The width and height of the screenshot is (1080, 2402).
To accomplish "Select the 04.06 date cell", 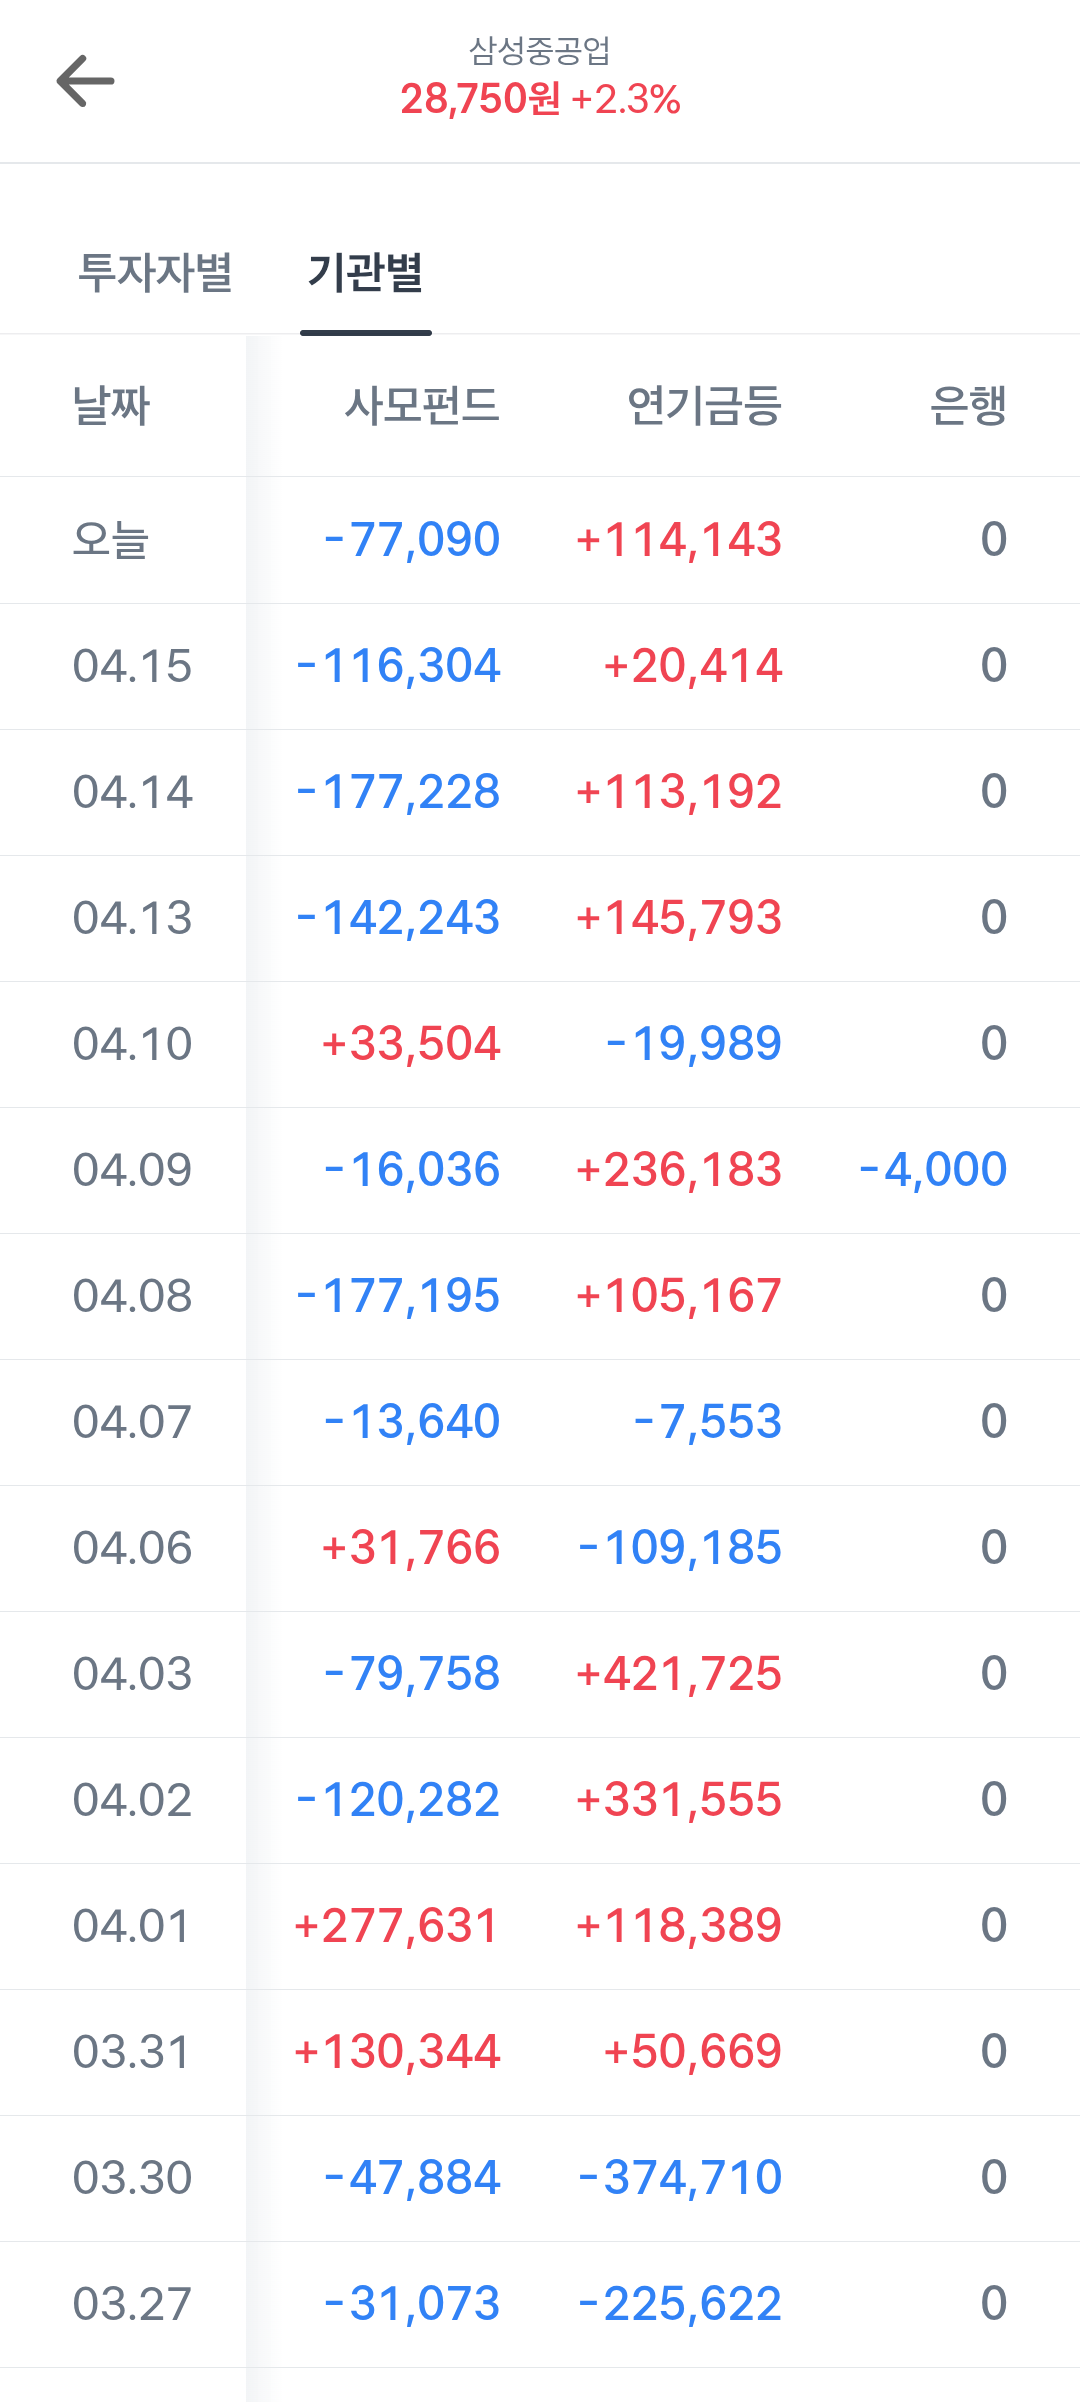I will (132, 1548).
